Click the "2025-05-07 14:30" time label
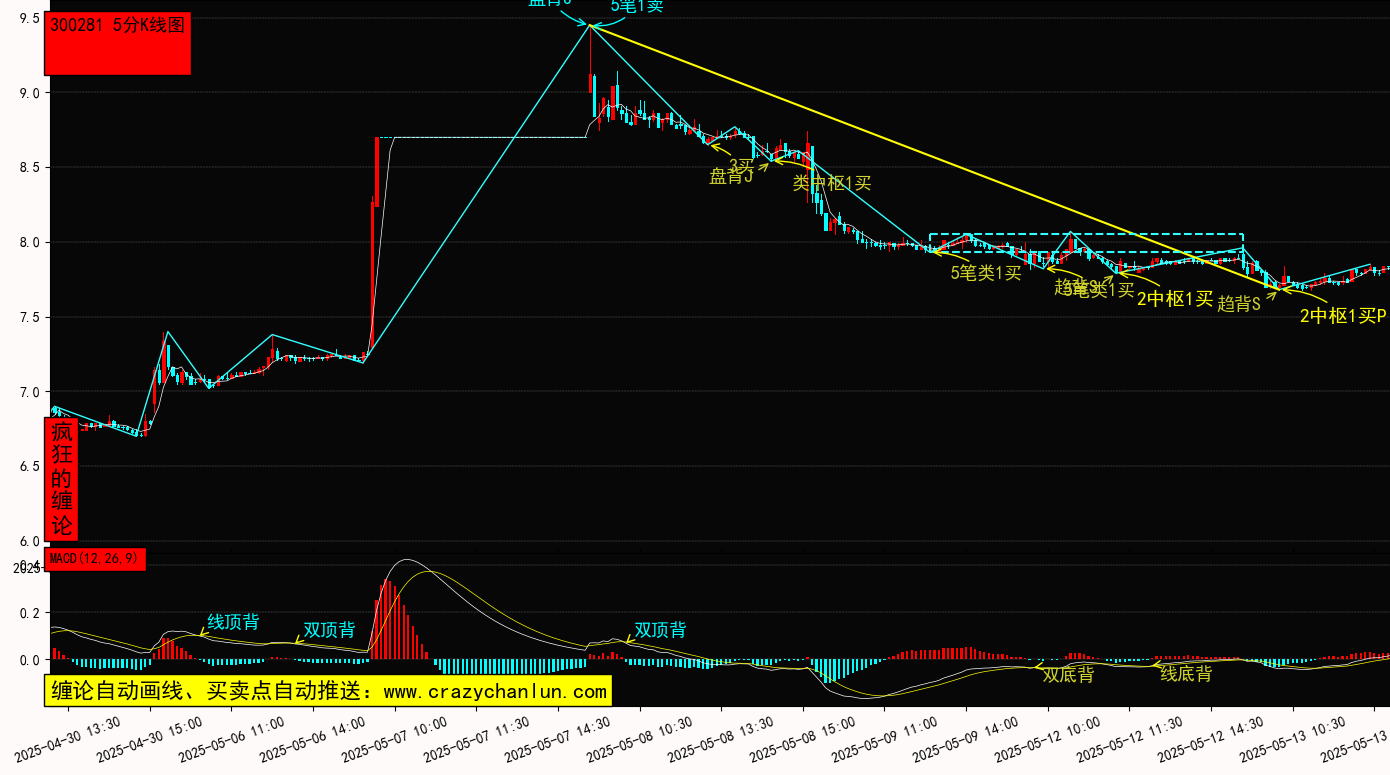The height and width of the screenshot is (775, 1390). coord(558,738)
